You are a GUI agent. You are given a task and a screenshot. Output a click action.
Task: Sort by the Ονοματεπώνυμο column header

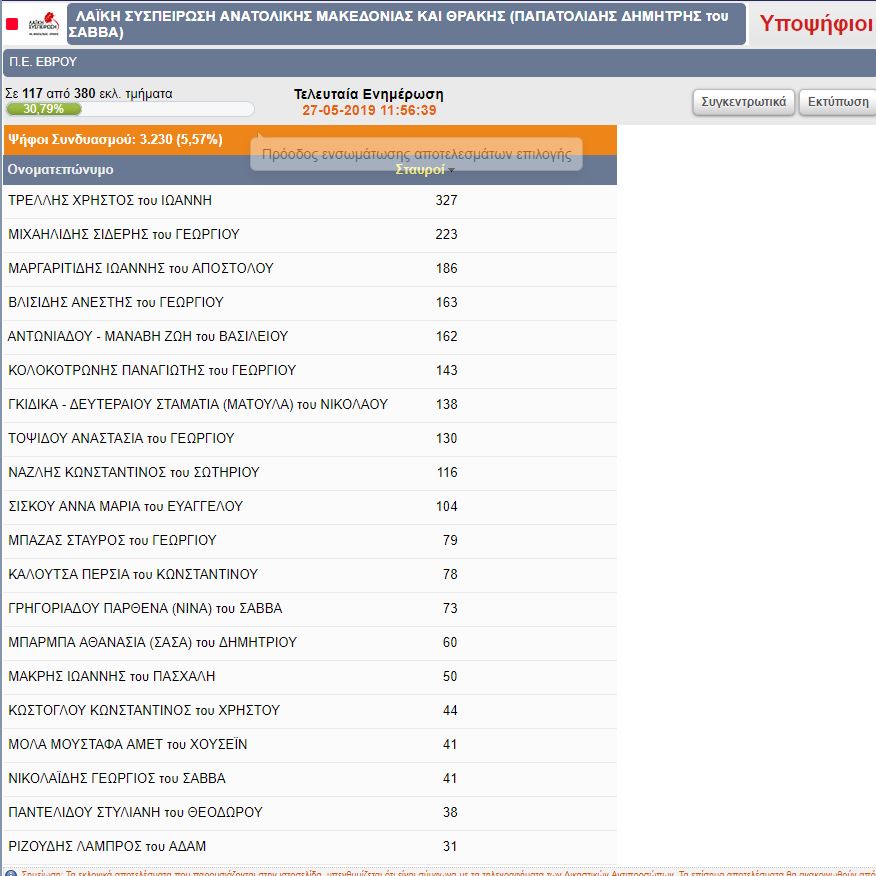coord(61,170)
